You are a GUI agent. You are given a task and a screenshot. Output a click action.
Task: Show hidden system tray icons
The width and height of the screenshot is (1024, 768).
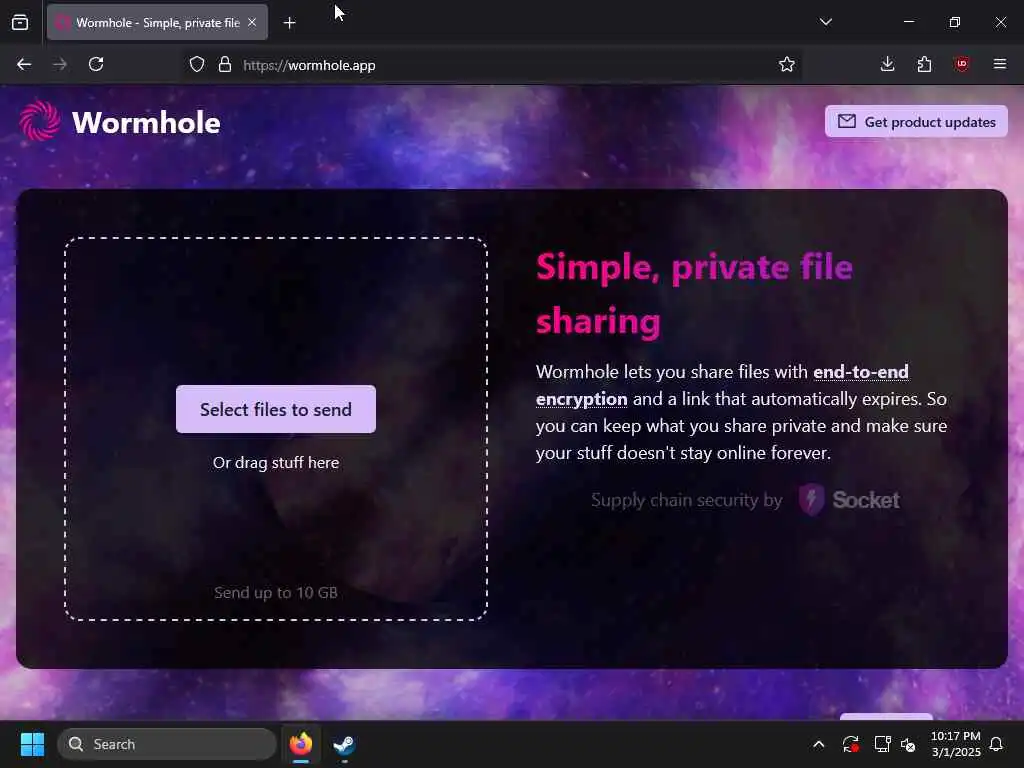[x=818, y=744]
